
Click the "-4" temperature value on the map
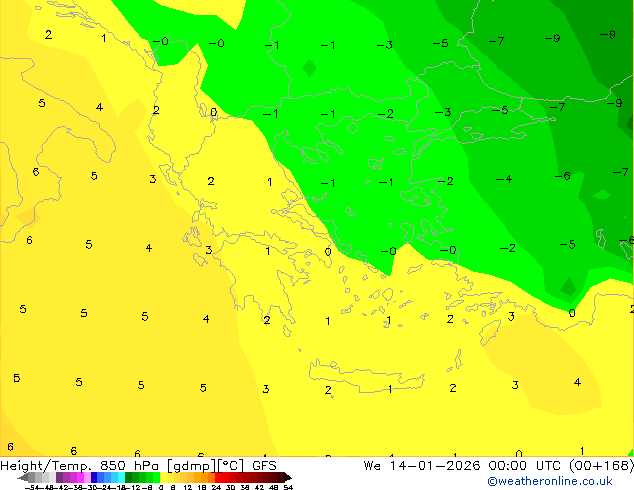point(504,179)
